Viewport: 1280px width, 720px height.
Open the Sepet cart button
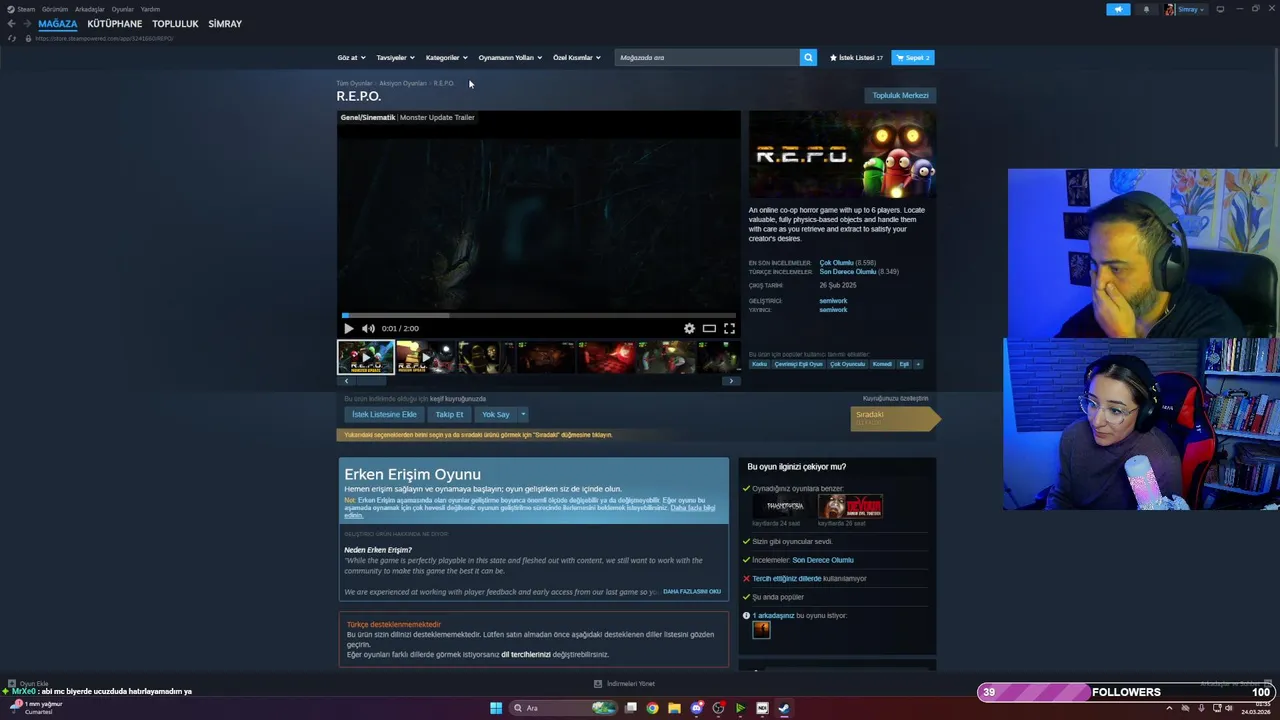[913, 58]
